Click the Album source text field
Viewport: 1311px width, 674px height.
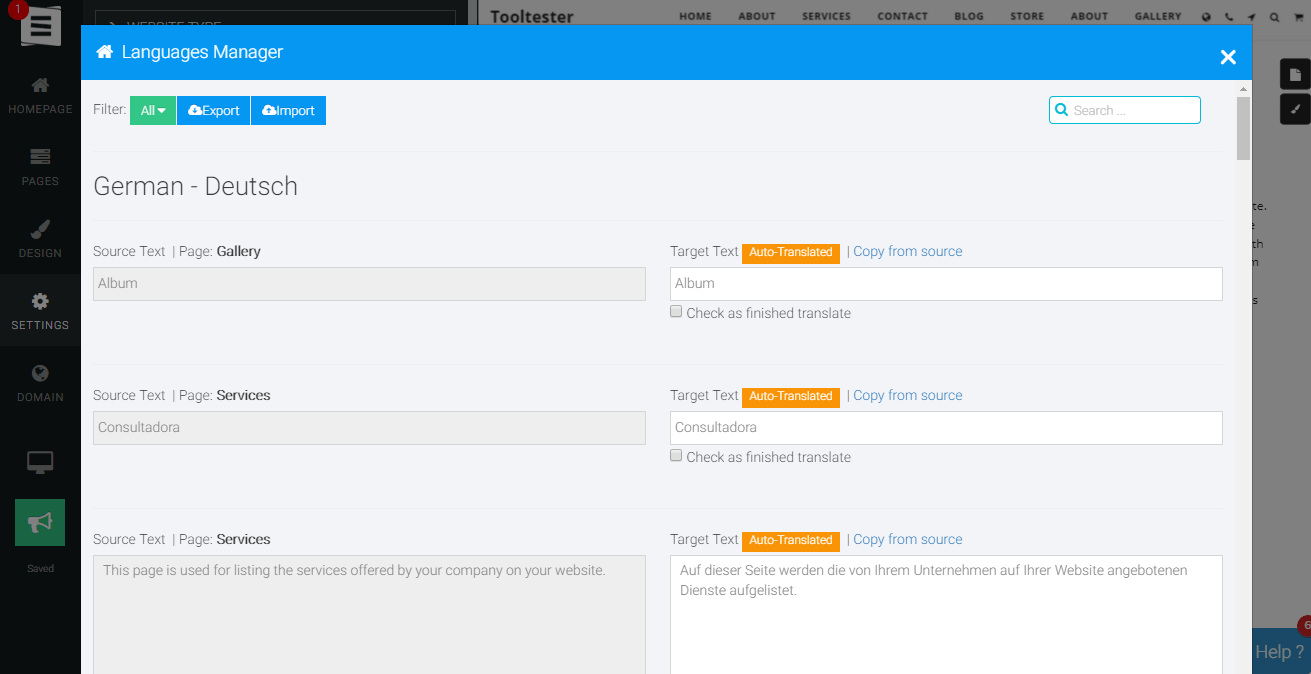pos(369,284)
